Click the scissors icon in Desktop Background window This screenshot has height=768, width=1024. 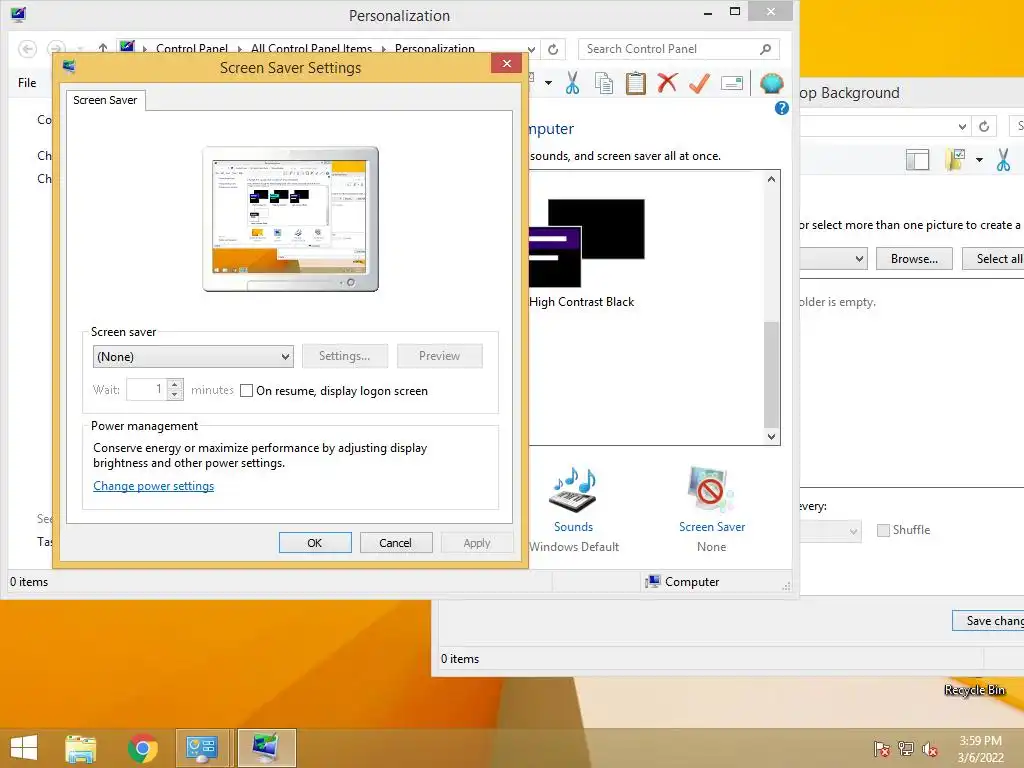pos(1003,160)
